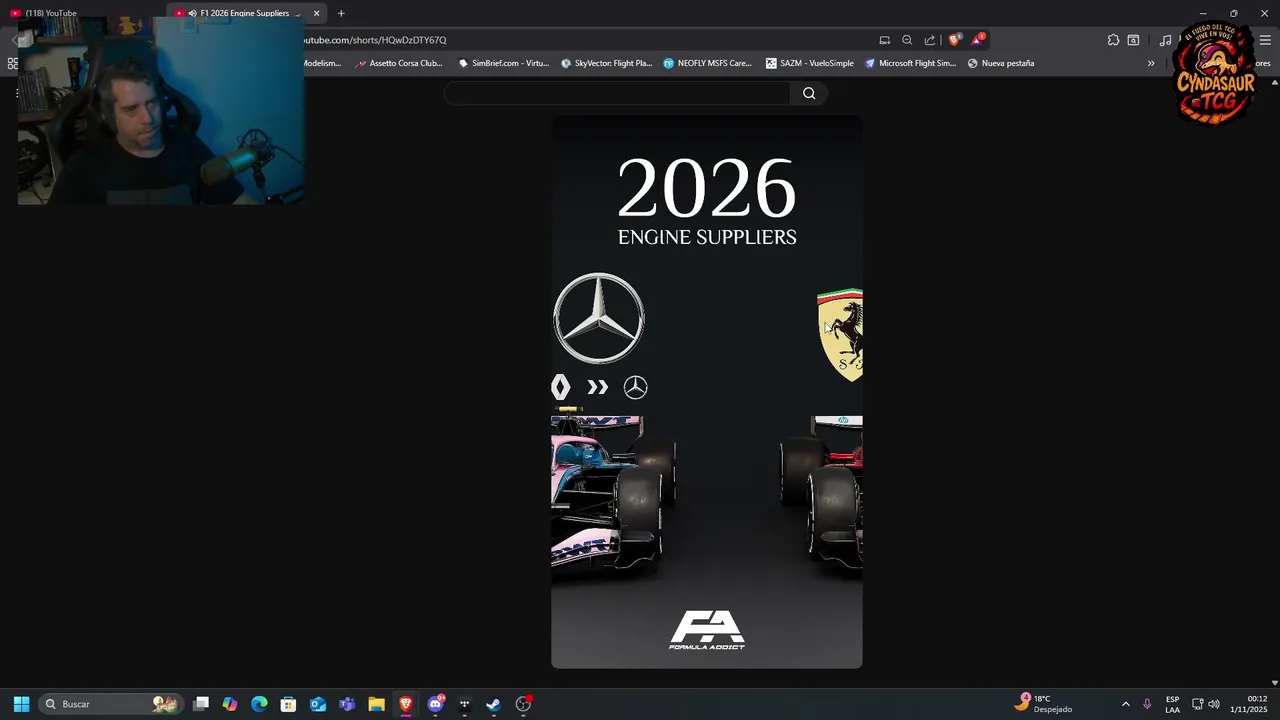1280x720 pixels.
Task: Open Outlook from the taskbar
Action: [x=318, y=704]
